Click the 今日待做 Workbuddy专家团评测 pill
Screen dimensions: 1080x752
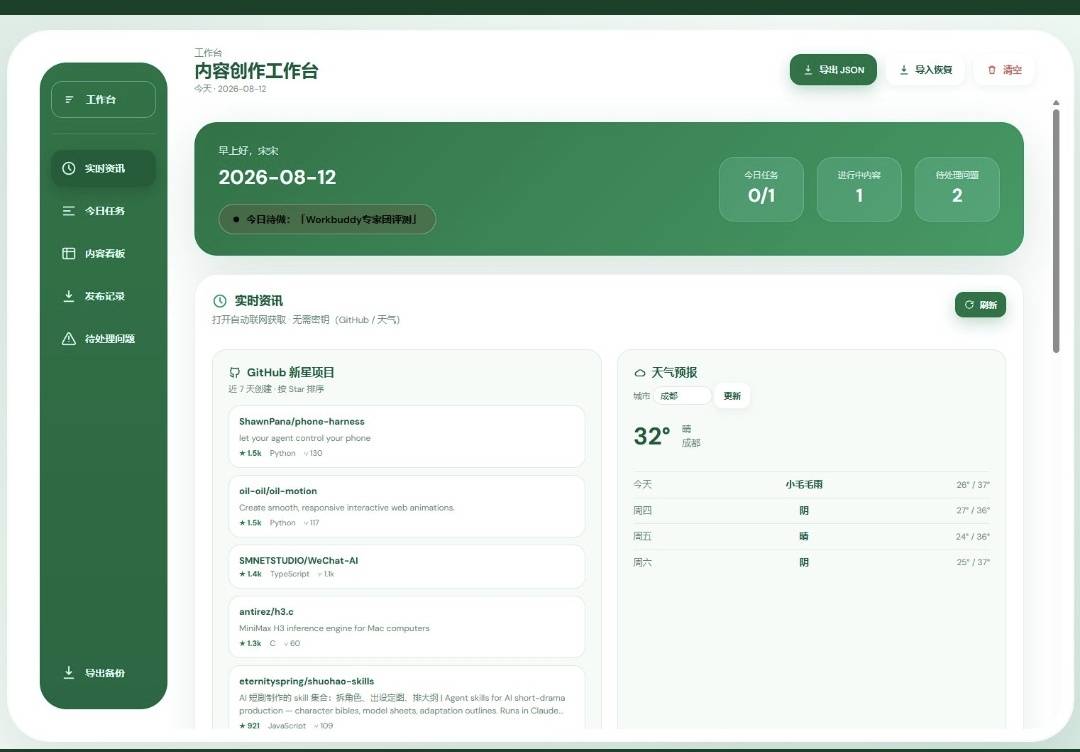point(327,219)
